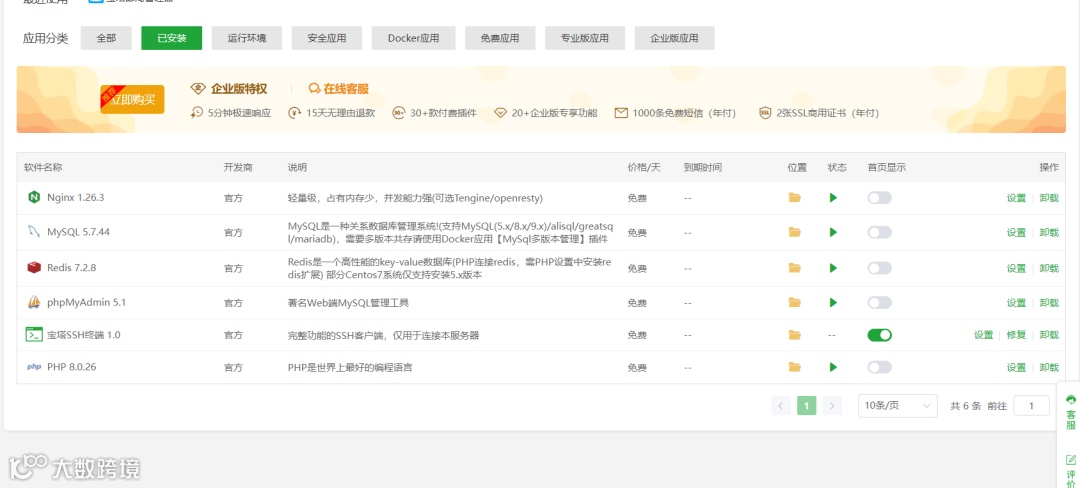Click the 企业版特权 diamond icon
1080x488 pixels.
click(x=198, y=89)
